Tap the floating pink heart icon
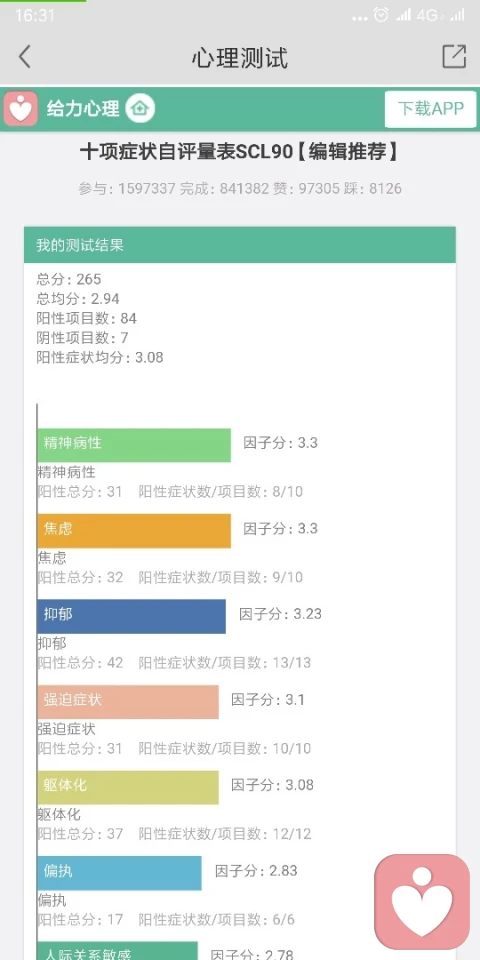The height and width of the screenshot is (960, 480). 422,902
